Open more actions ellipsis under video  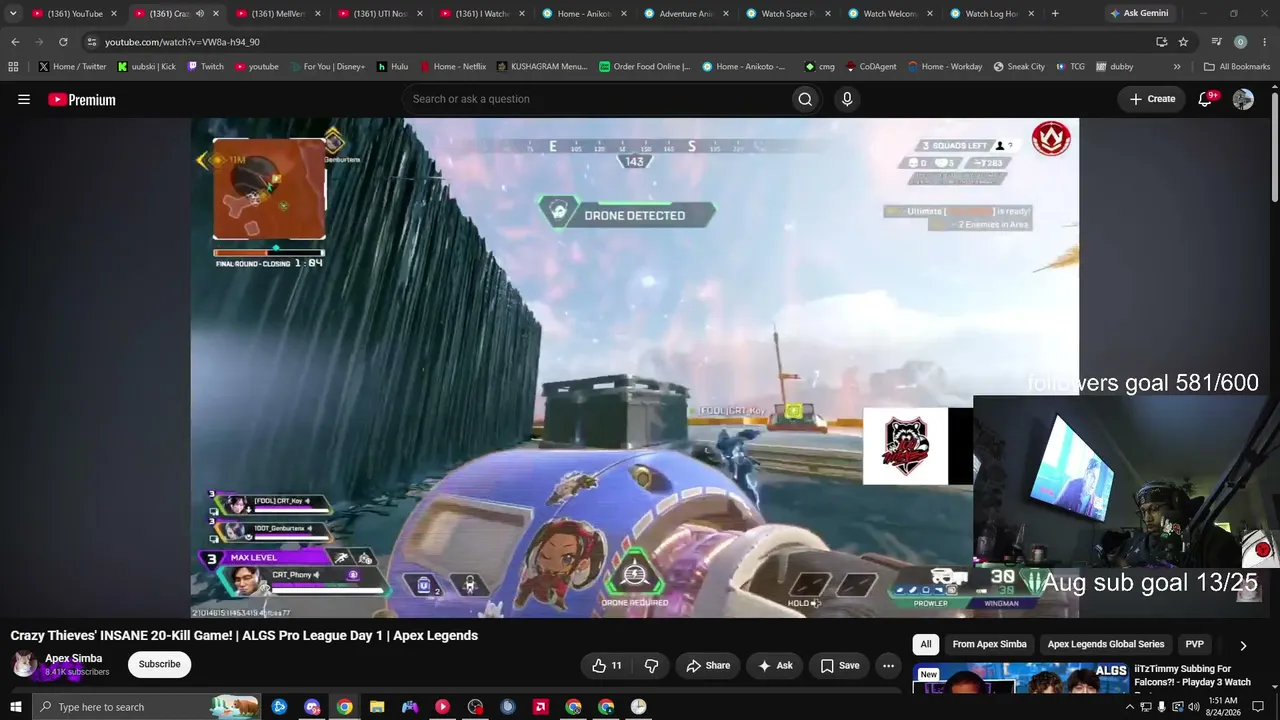coord(888,665)
